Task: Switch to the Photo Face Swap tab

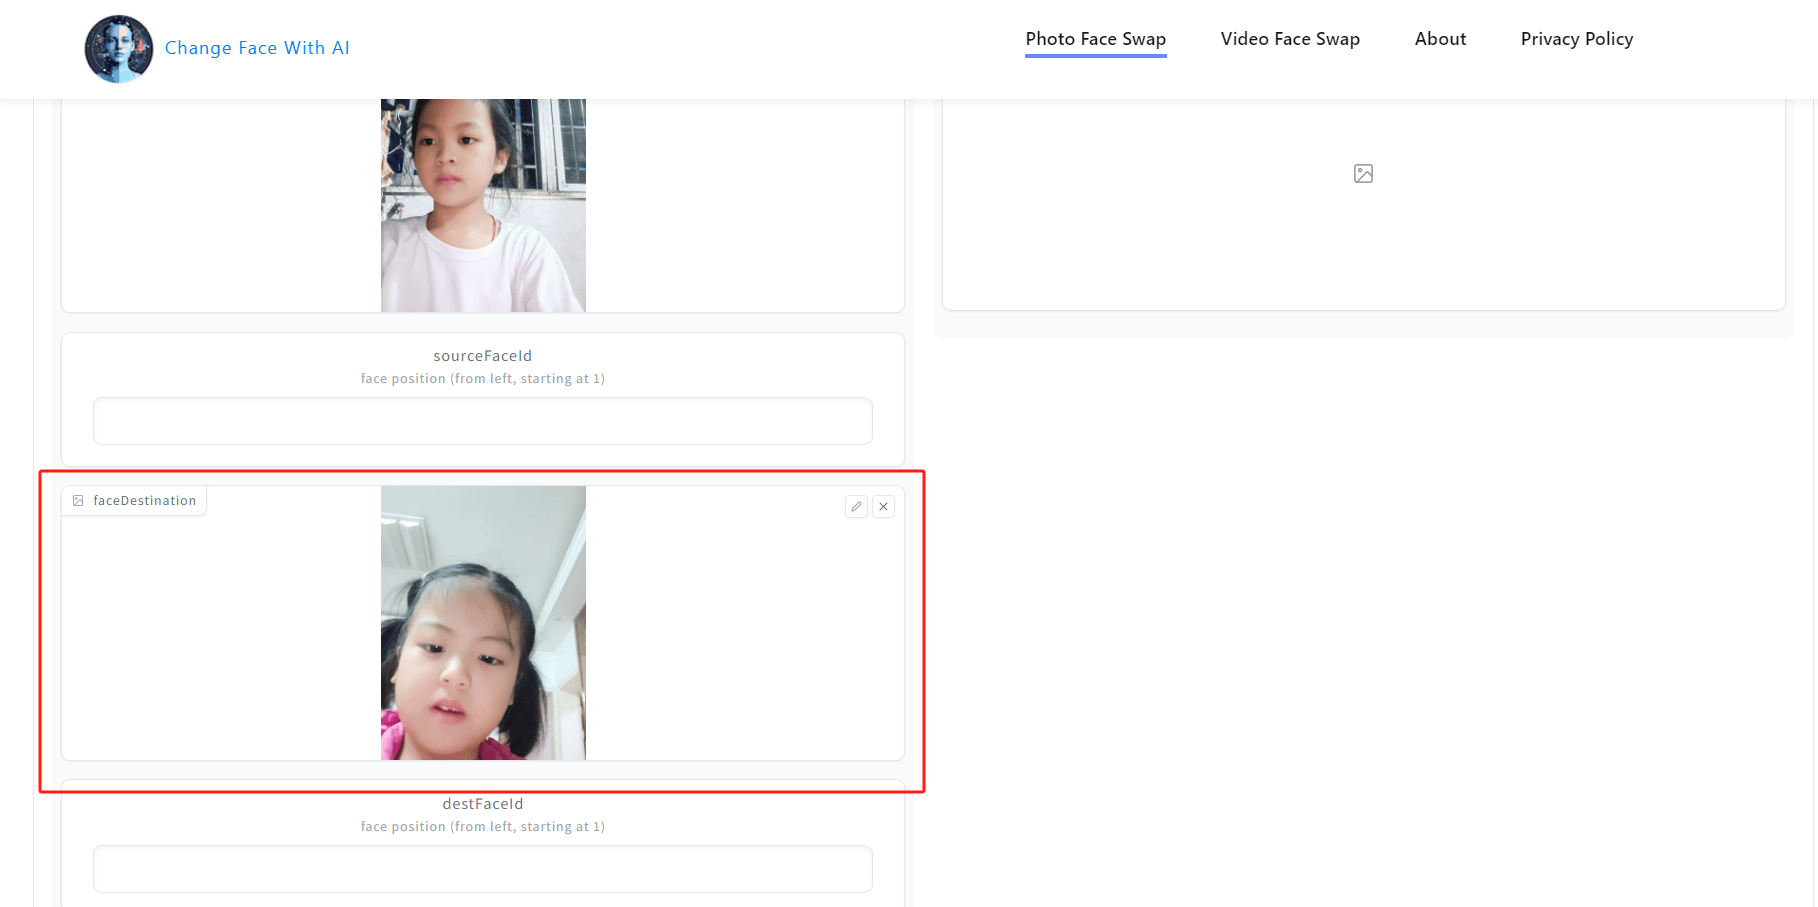Action: (1095, 39)
